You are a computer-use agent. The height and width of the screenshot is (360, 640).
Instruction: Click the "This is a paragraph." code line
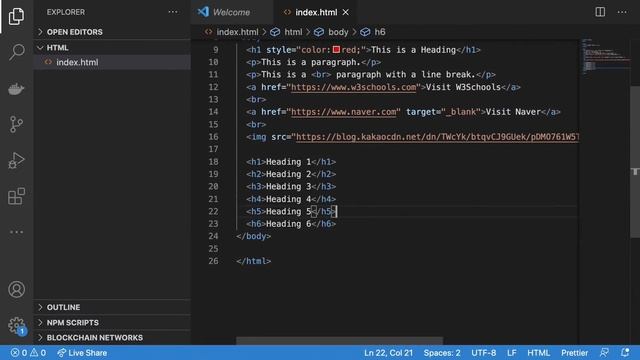(x=313, y=62)
